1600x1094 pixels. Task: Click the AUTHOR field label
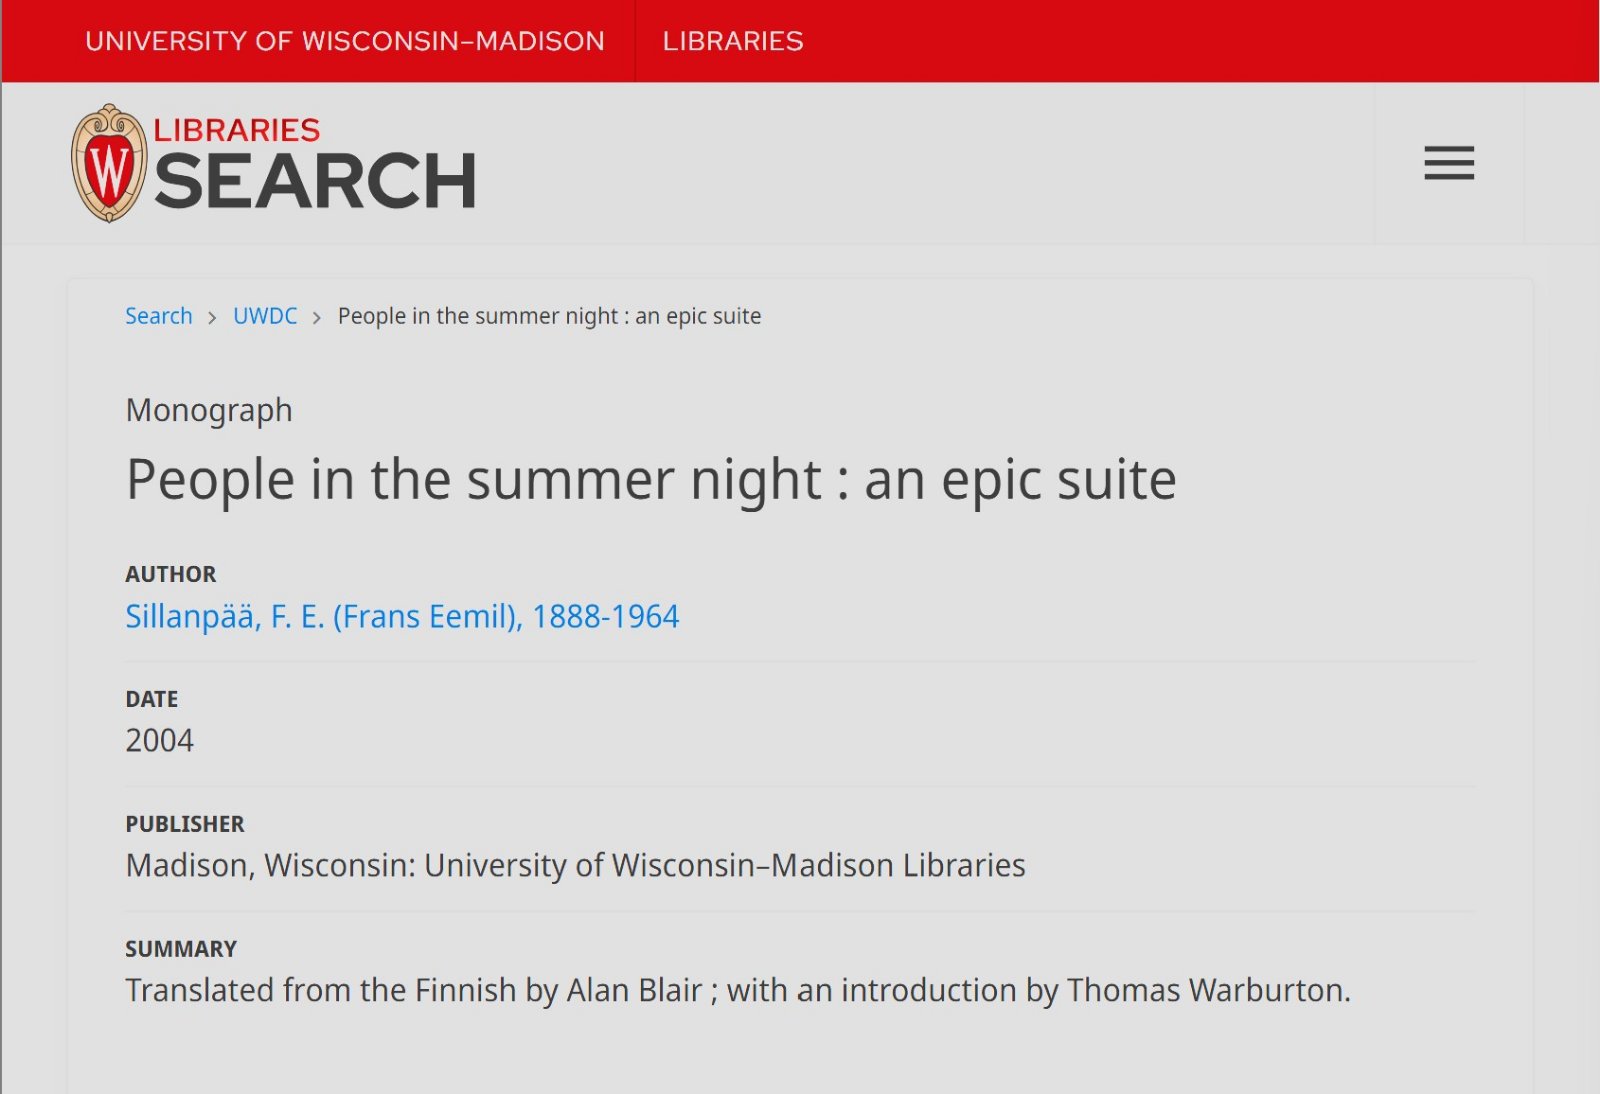170,574
